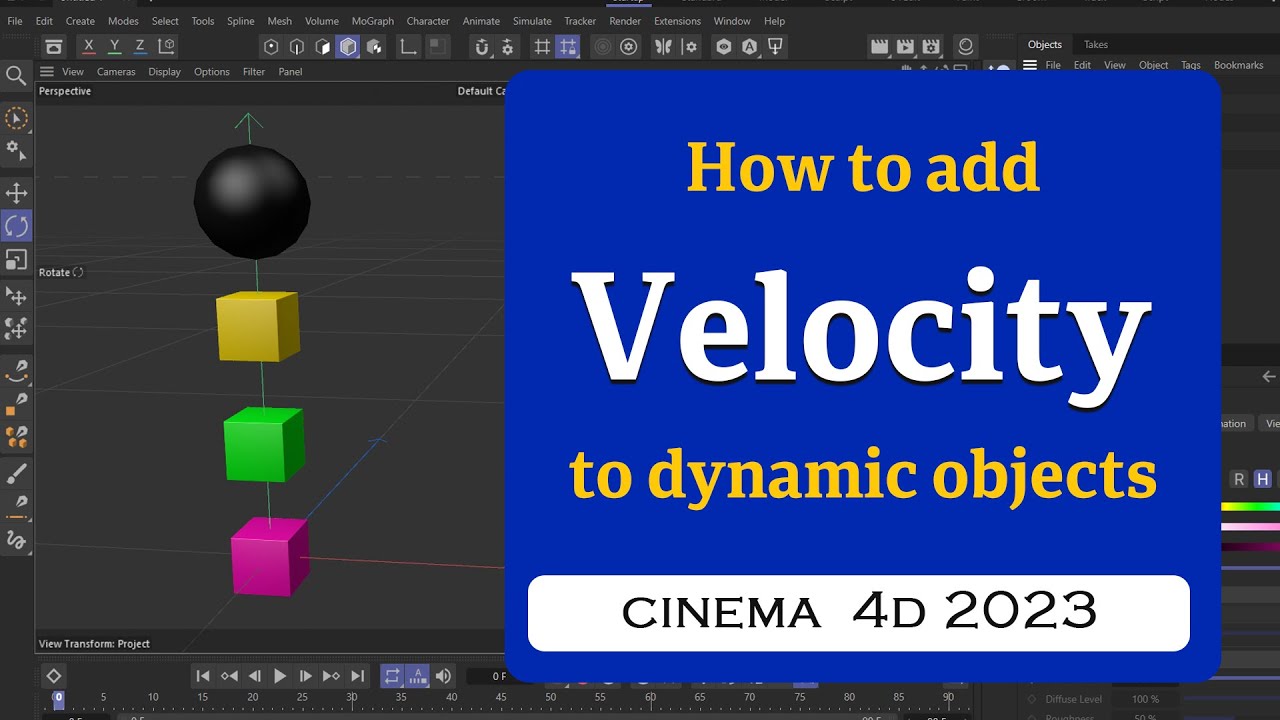
Task: Select the Live Selection tool
Action: (x=16, y=119)
